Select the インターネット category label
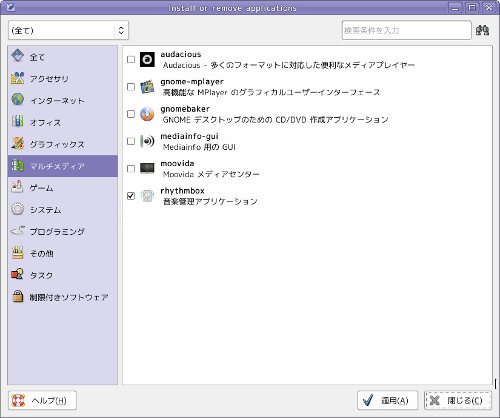Screen dimensions: 500x418 point(57,101)
